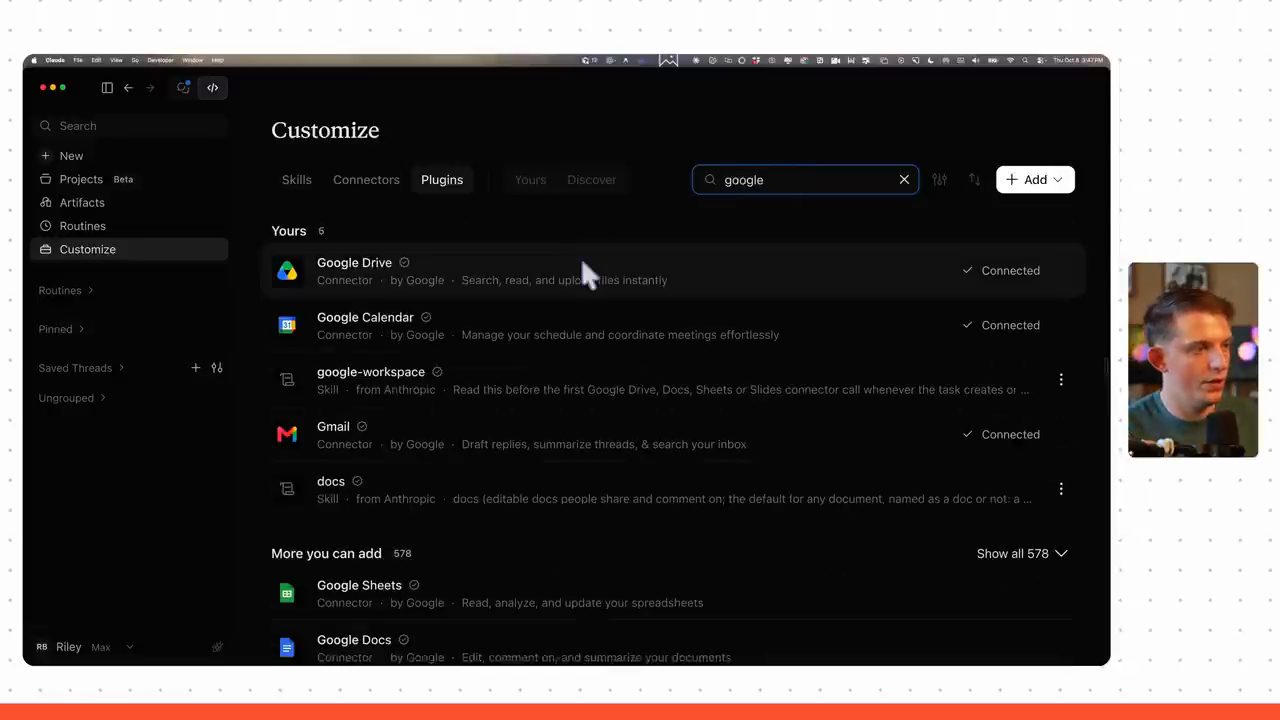Open the Riley account menu
Viewport: 1280px width, 720px height.
[84, 647]
